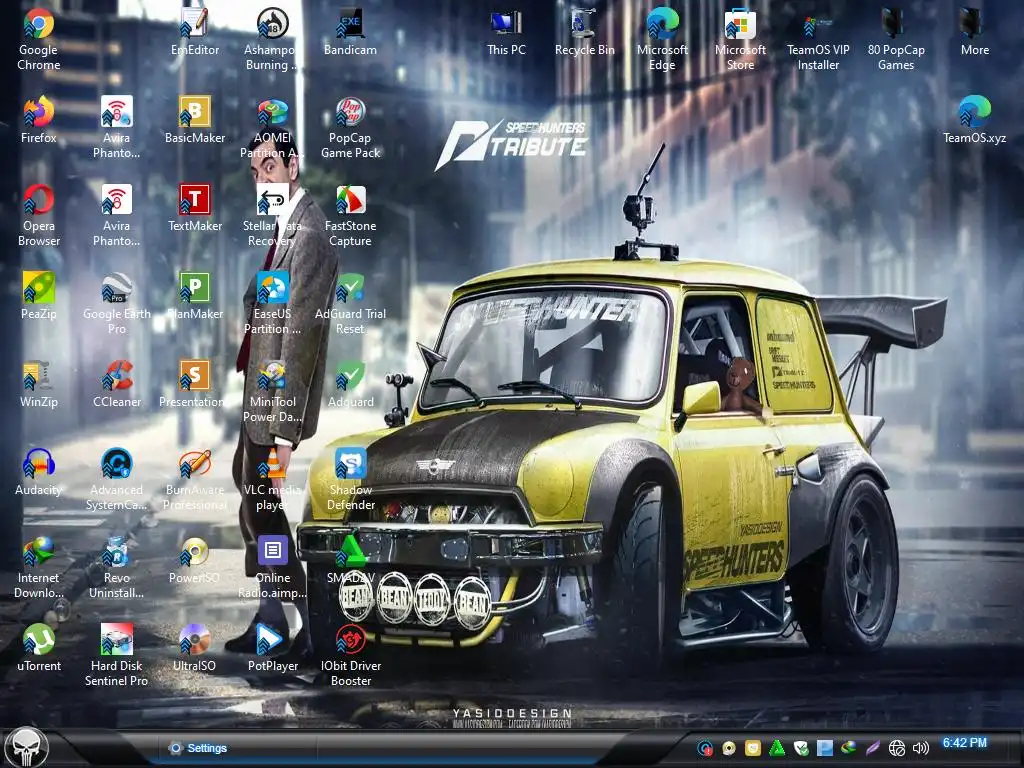Select the PlanMaker desktop icon

(x=195, y=295)
